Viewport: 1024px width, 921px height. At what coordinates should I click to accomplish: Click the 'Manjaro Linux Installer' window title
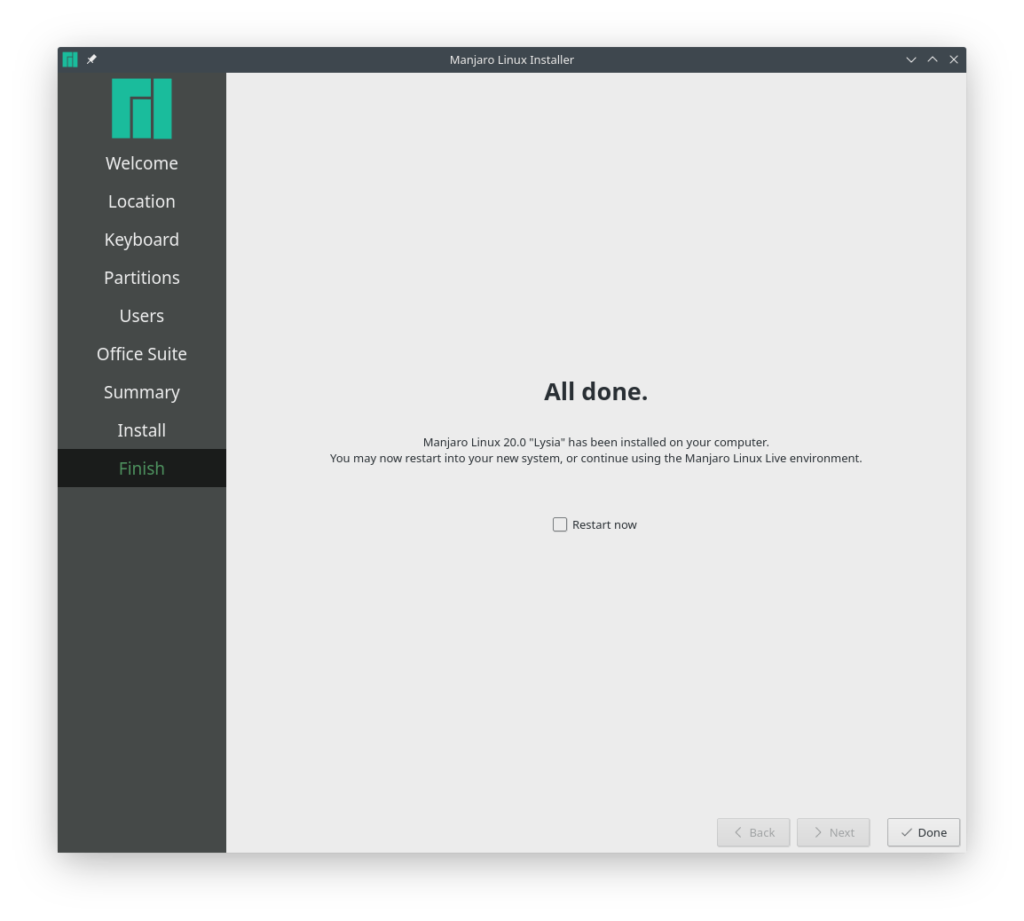[511, 59]
